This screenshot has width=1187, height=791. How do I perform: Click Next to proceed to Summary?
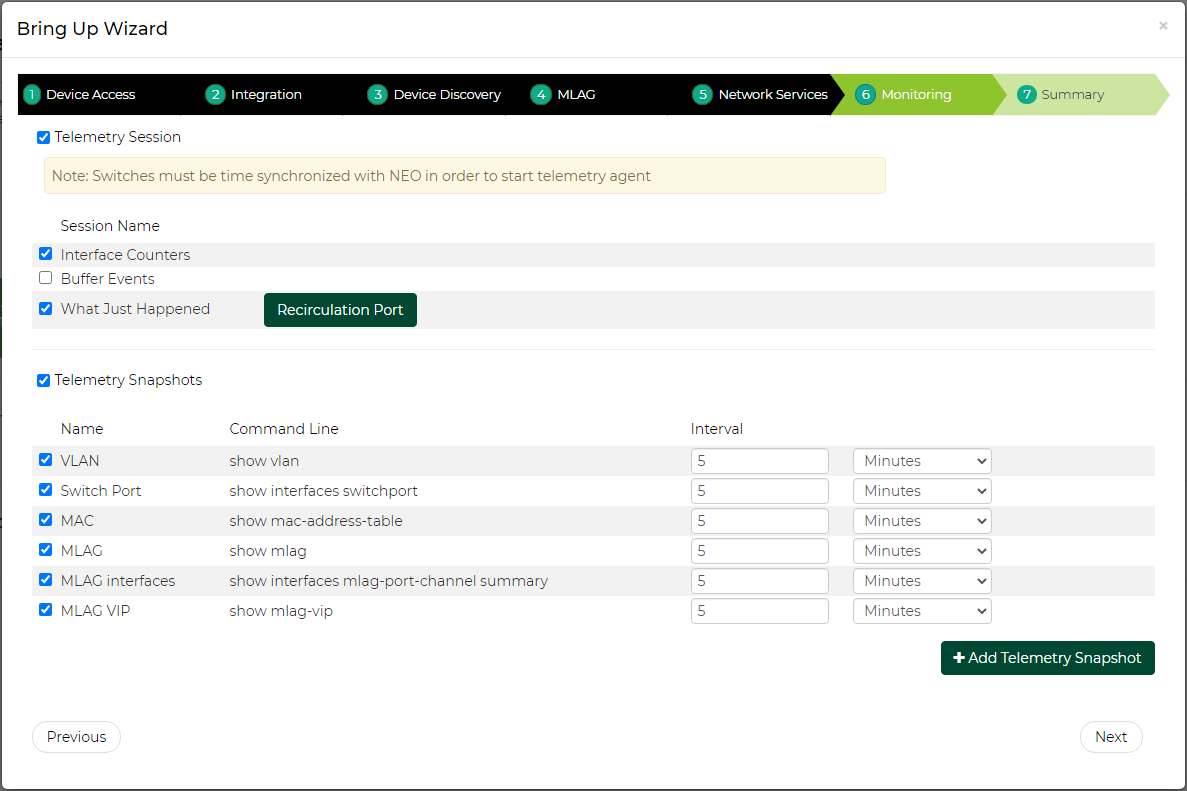point(1110,737)
